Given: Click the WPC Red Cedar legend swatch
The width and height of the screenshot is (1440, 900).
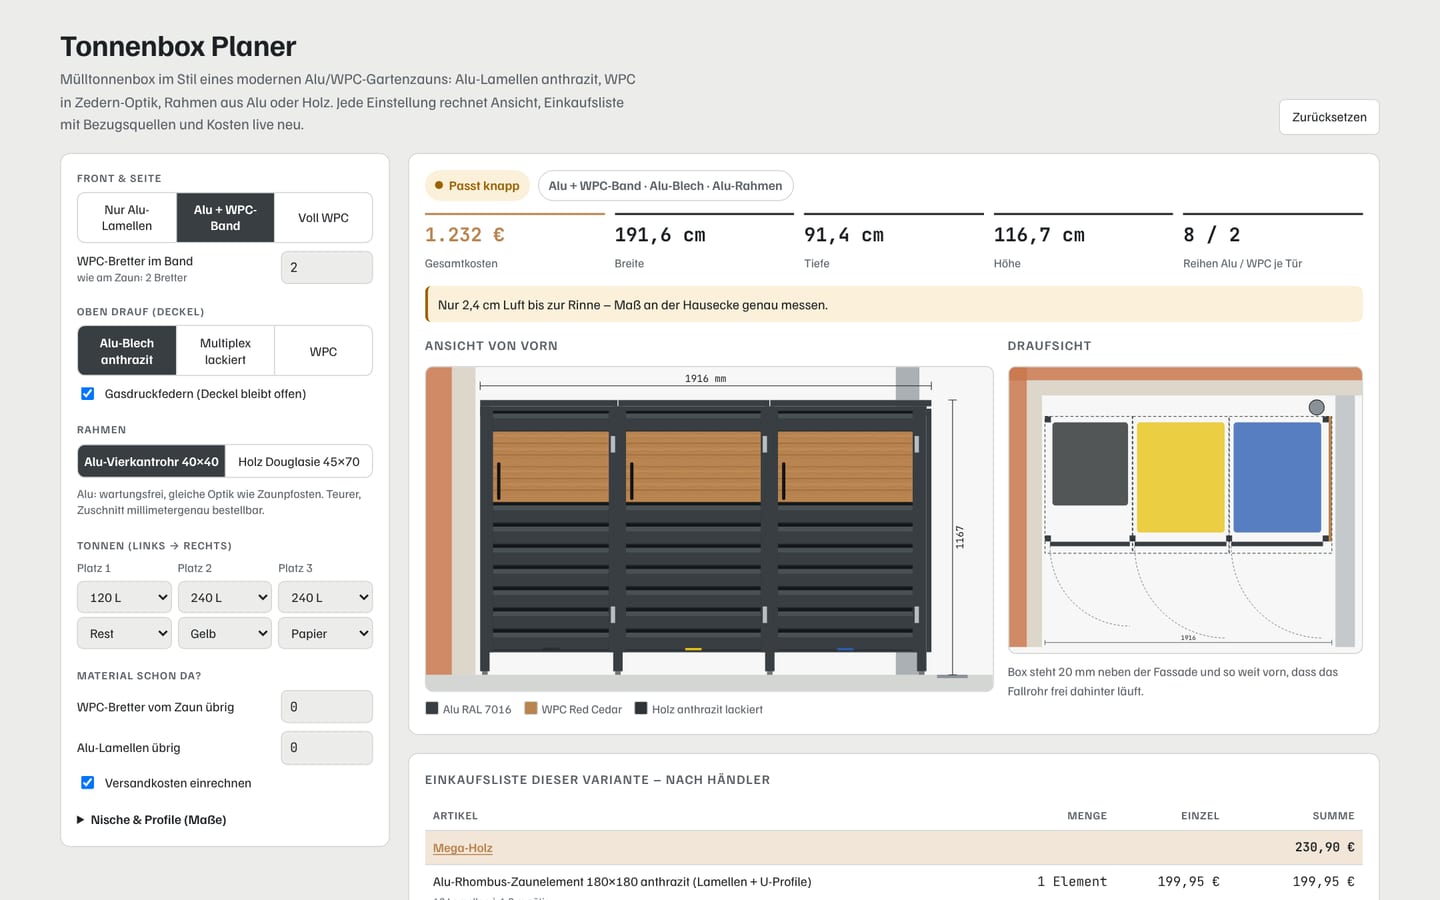Looking at the screenshot, I should click(x=531, y=708).
